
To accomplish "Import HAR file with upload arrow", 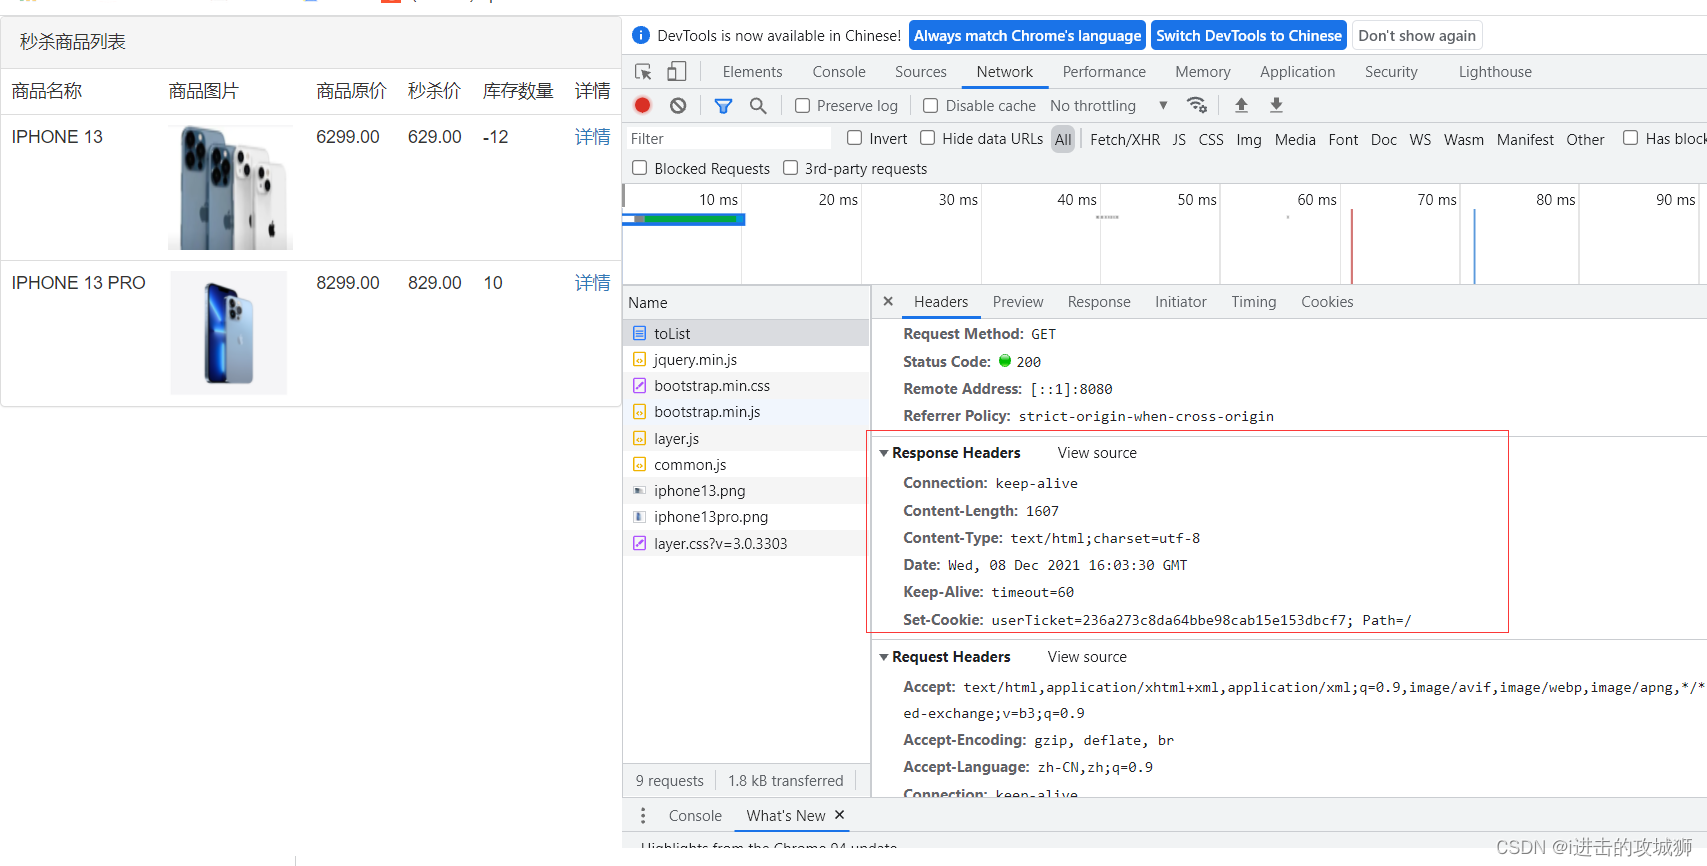I will (1241, 105).
